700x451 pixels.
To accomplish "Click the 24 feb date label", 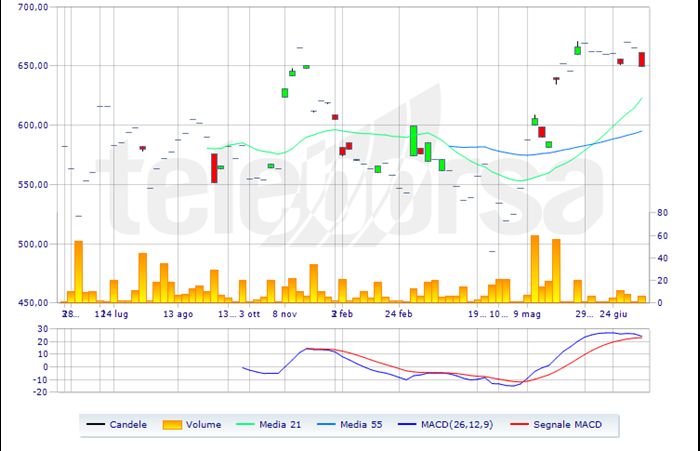I will [399, 314].
